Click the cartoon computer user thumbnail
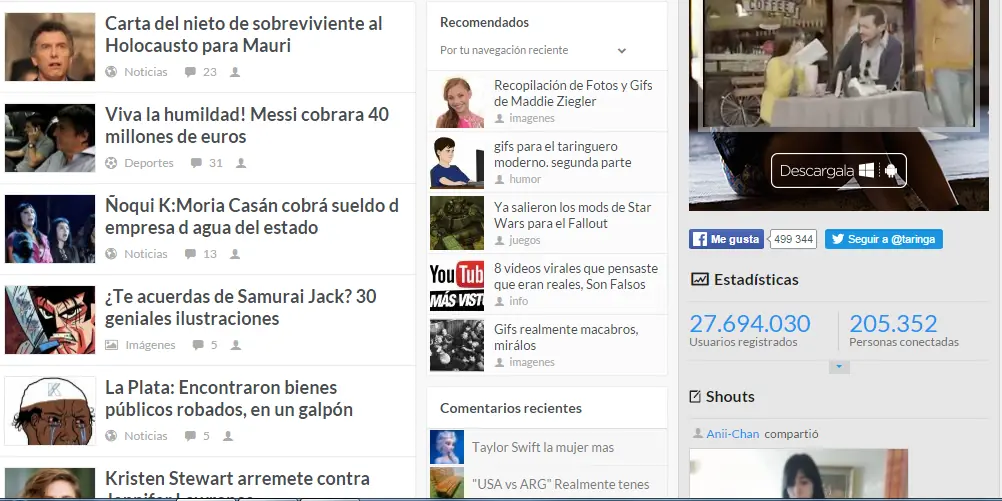1002x501 pixels. (456, 162)
